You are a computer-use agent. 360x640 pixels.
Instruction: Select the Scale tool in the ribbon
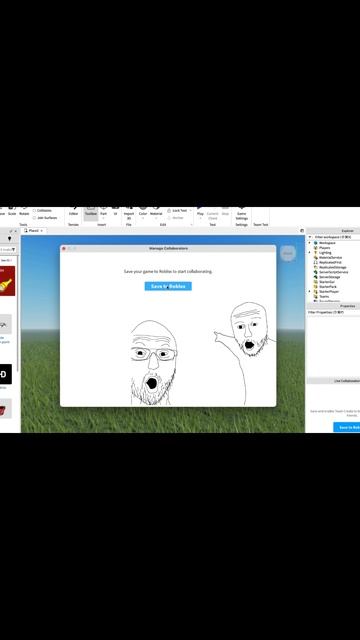click(x=12, y=211)
